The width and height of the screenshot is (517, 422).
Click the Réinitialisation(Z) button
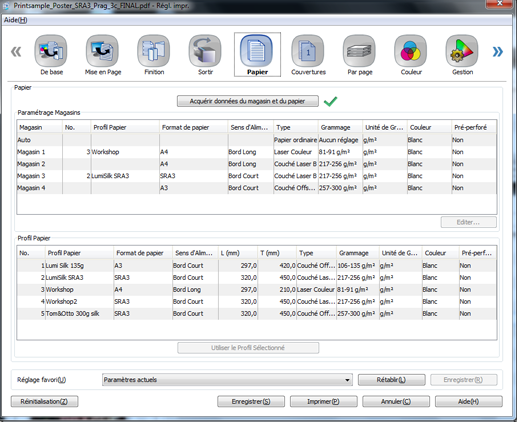(44, 401)
